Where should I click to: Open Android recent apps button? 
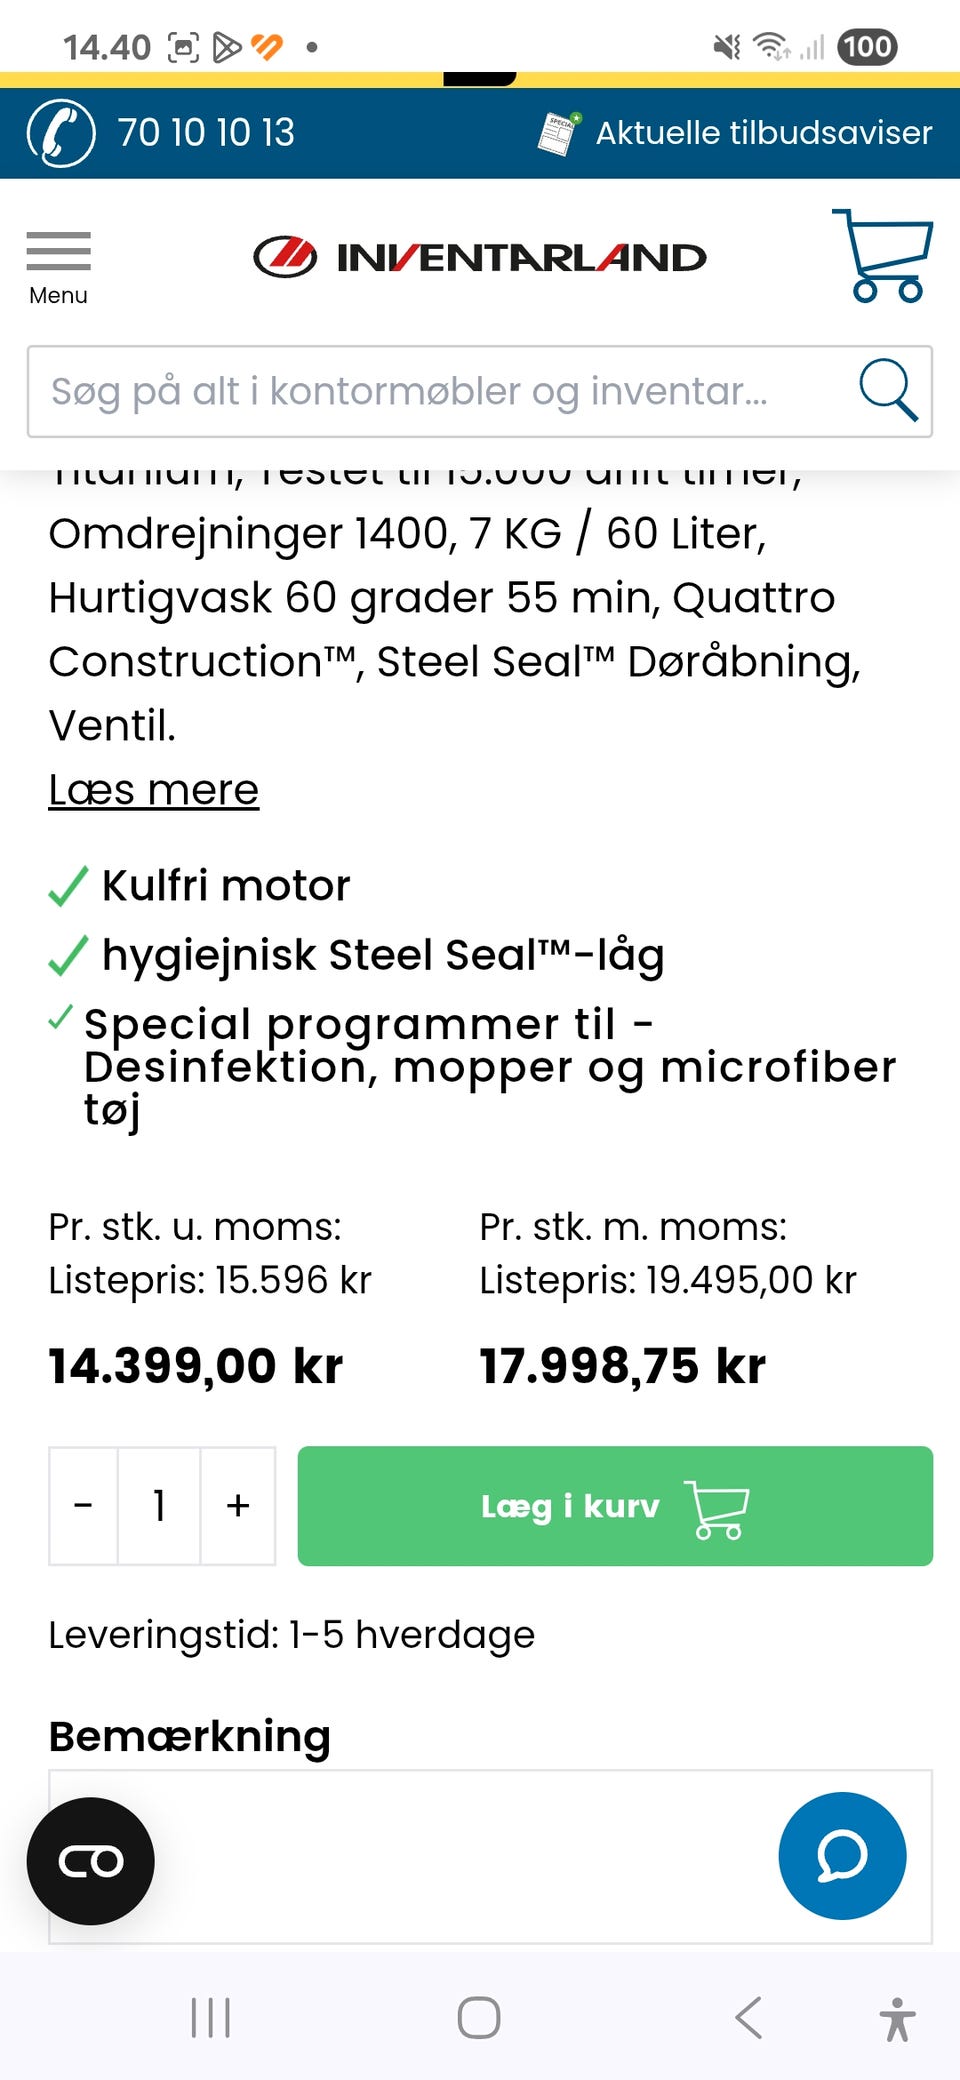211,2018
